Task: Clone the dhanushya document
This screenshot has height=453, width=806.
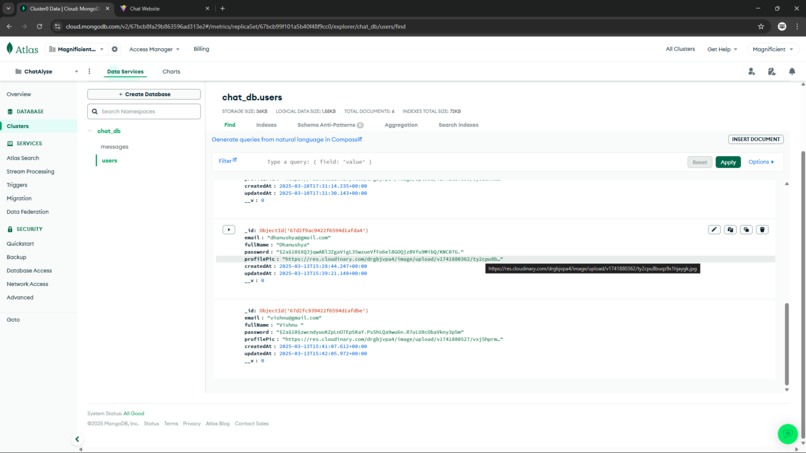Action: coord(746,230)
